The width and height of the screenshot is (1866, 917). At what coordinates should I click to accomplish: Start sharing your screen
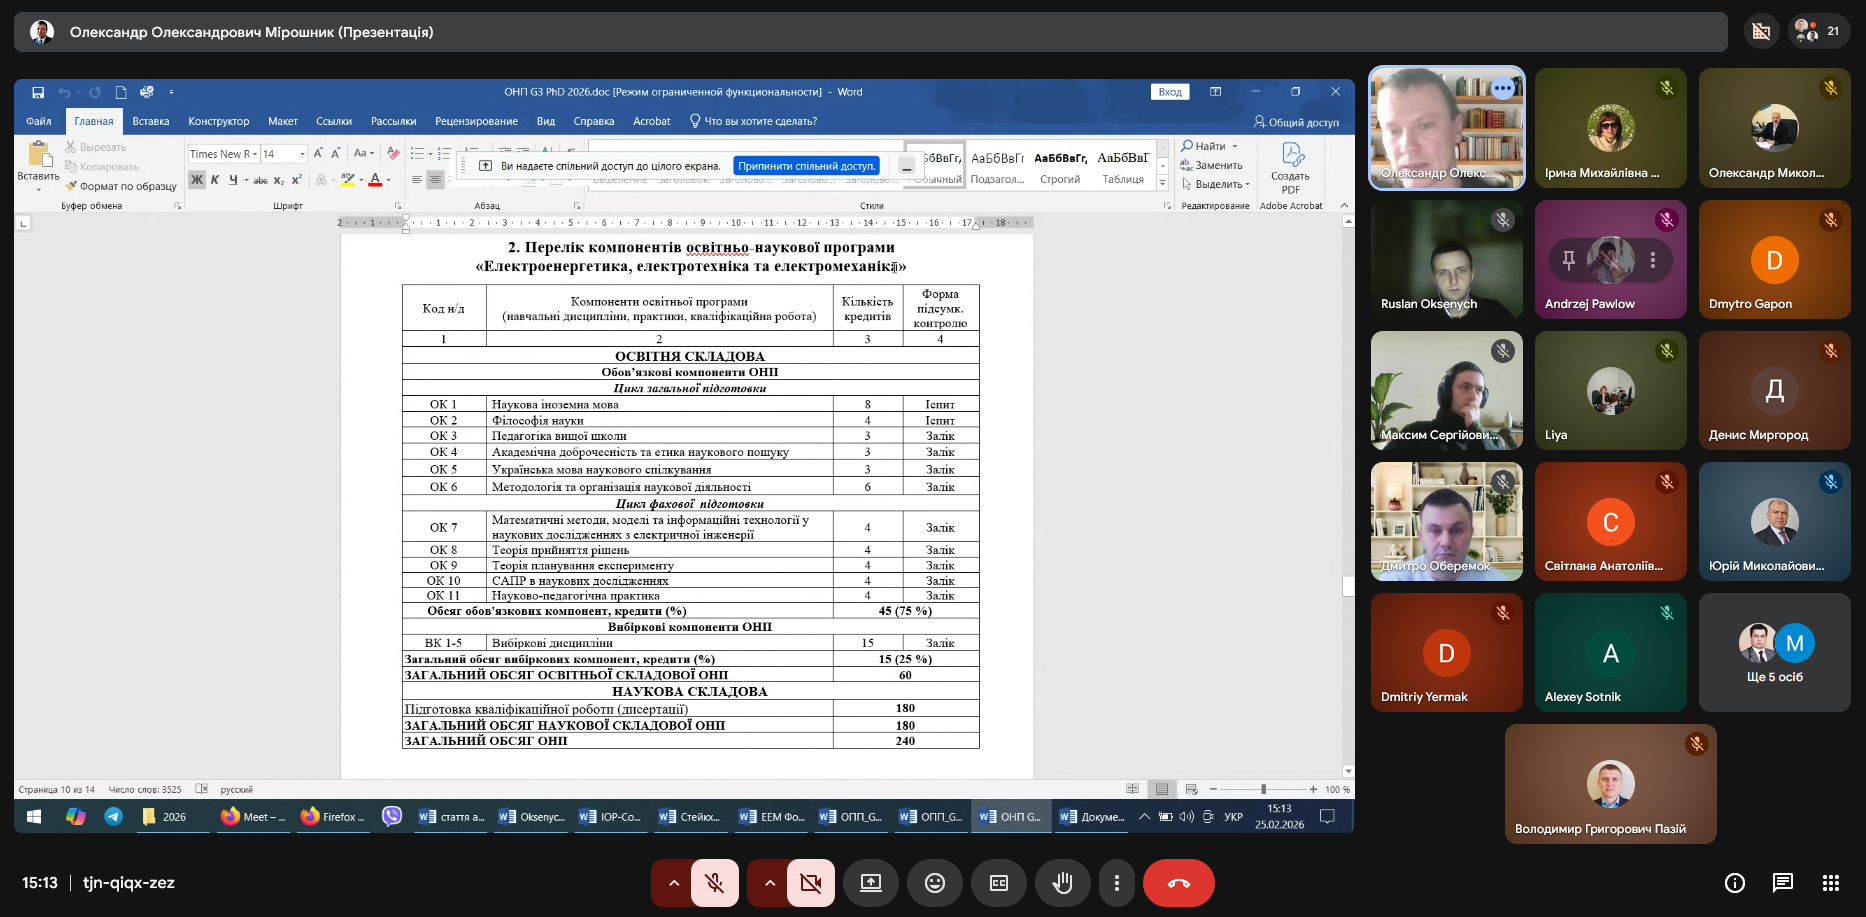click(871, 883)
